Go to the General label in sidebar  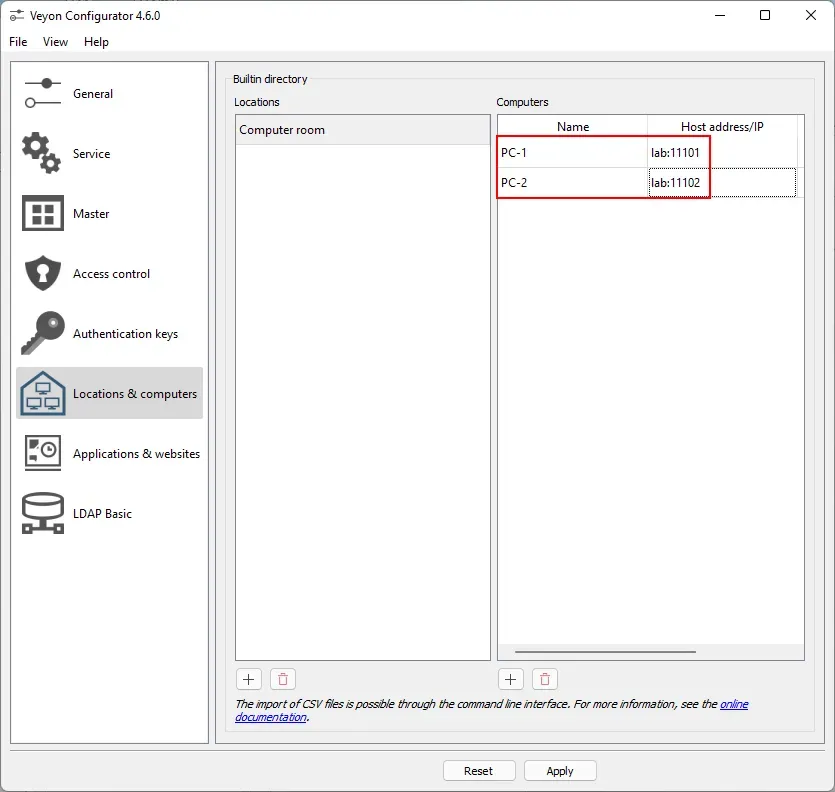click(x=93, y=94)
